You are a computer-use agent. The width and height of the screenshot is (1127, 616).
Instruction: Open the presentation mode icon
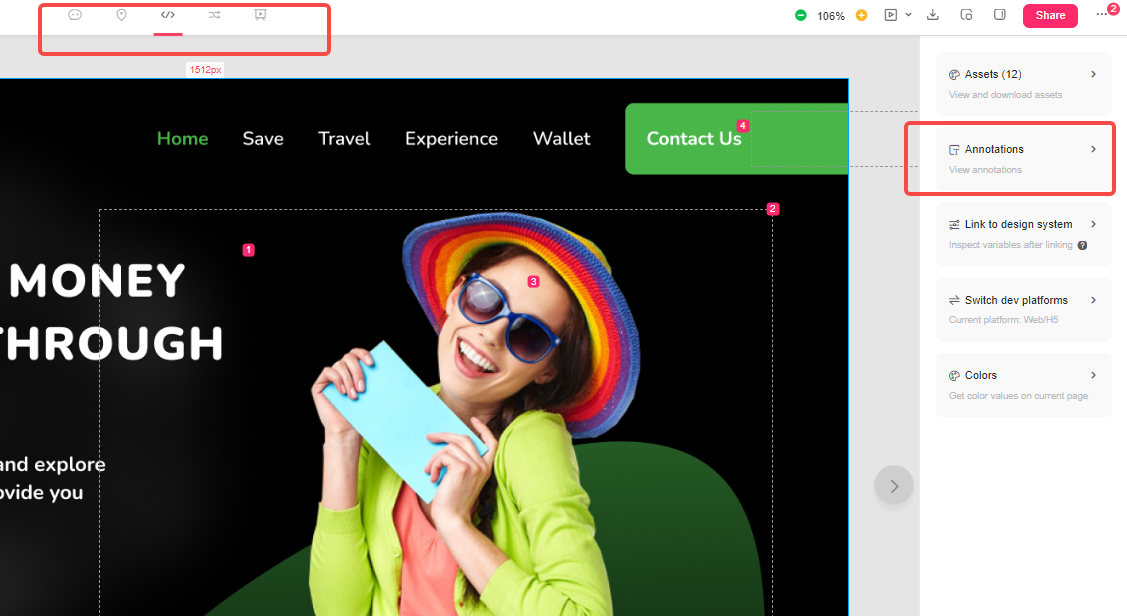coord(260,15)
